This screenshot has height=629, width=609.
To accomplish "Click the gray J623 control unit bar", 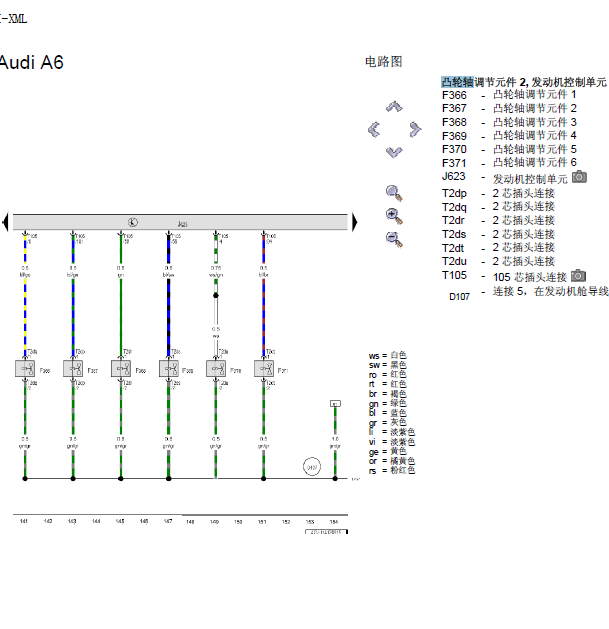I will (x=180, y=222).
